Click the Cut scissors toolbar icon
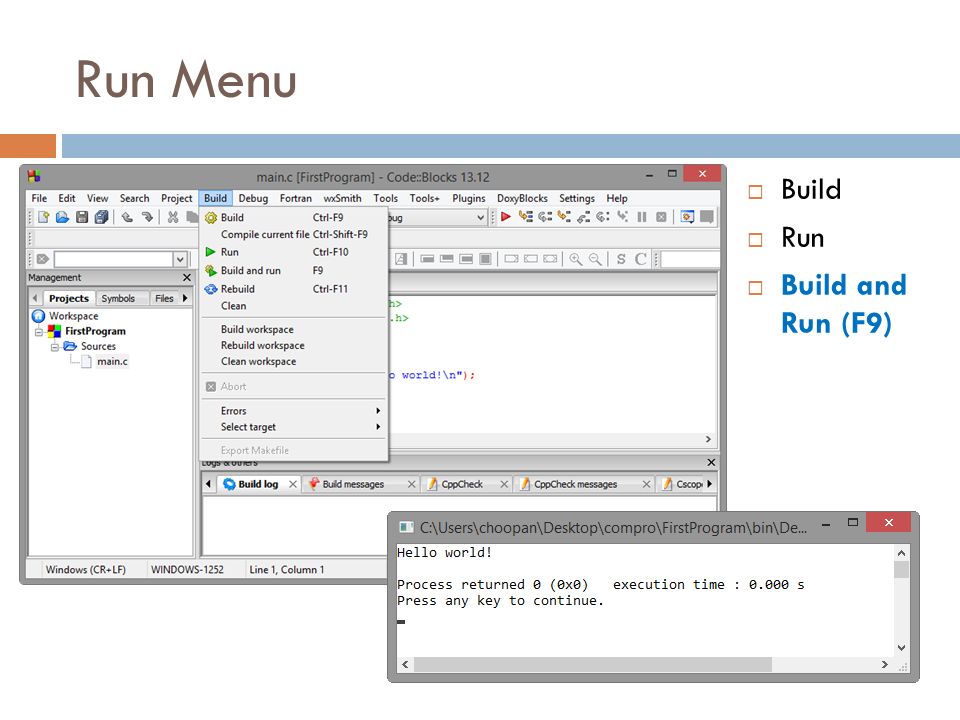Screen dimensions: 960x720 point(173,217)
